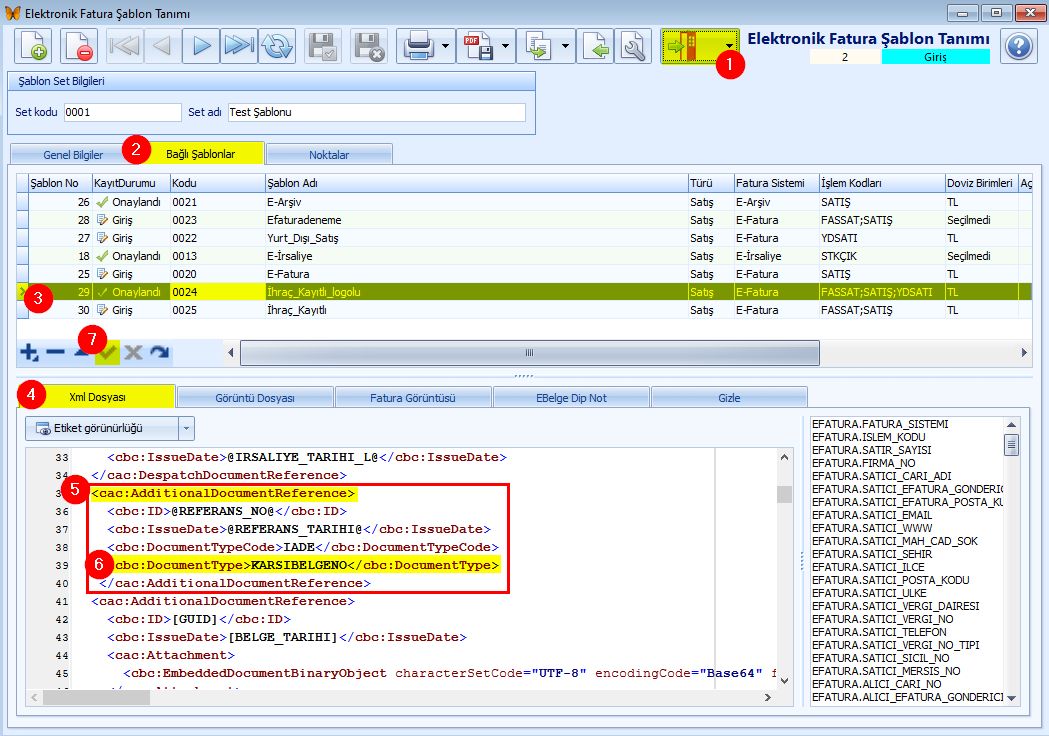Open the PDF save dropdown arrow

point(506,46)
